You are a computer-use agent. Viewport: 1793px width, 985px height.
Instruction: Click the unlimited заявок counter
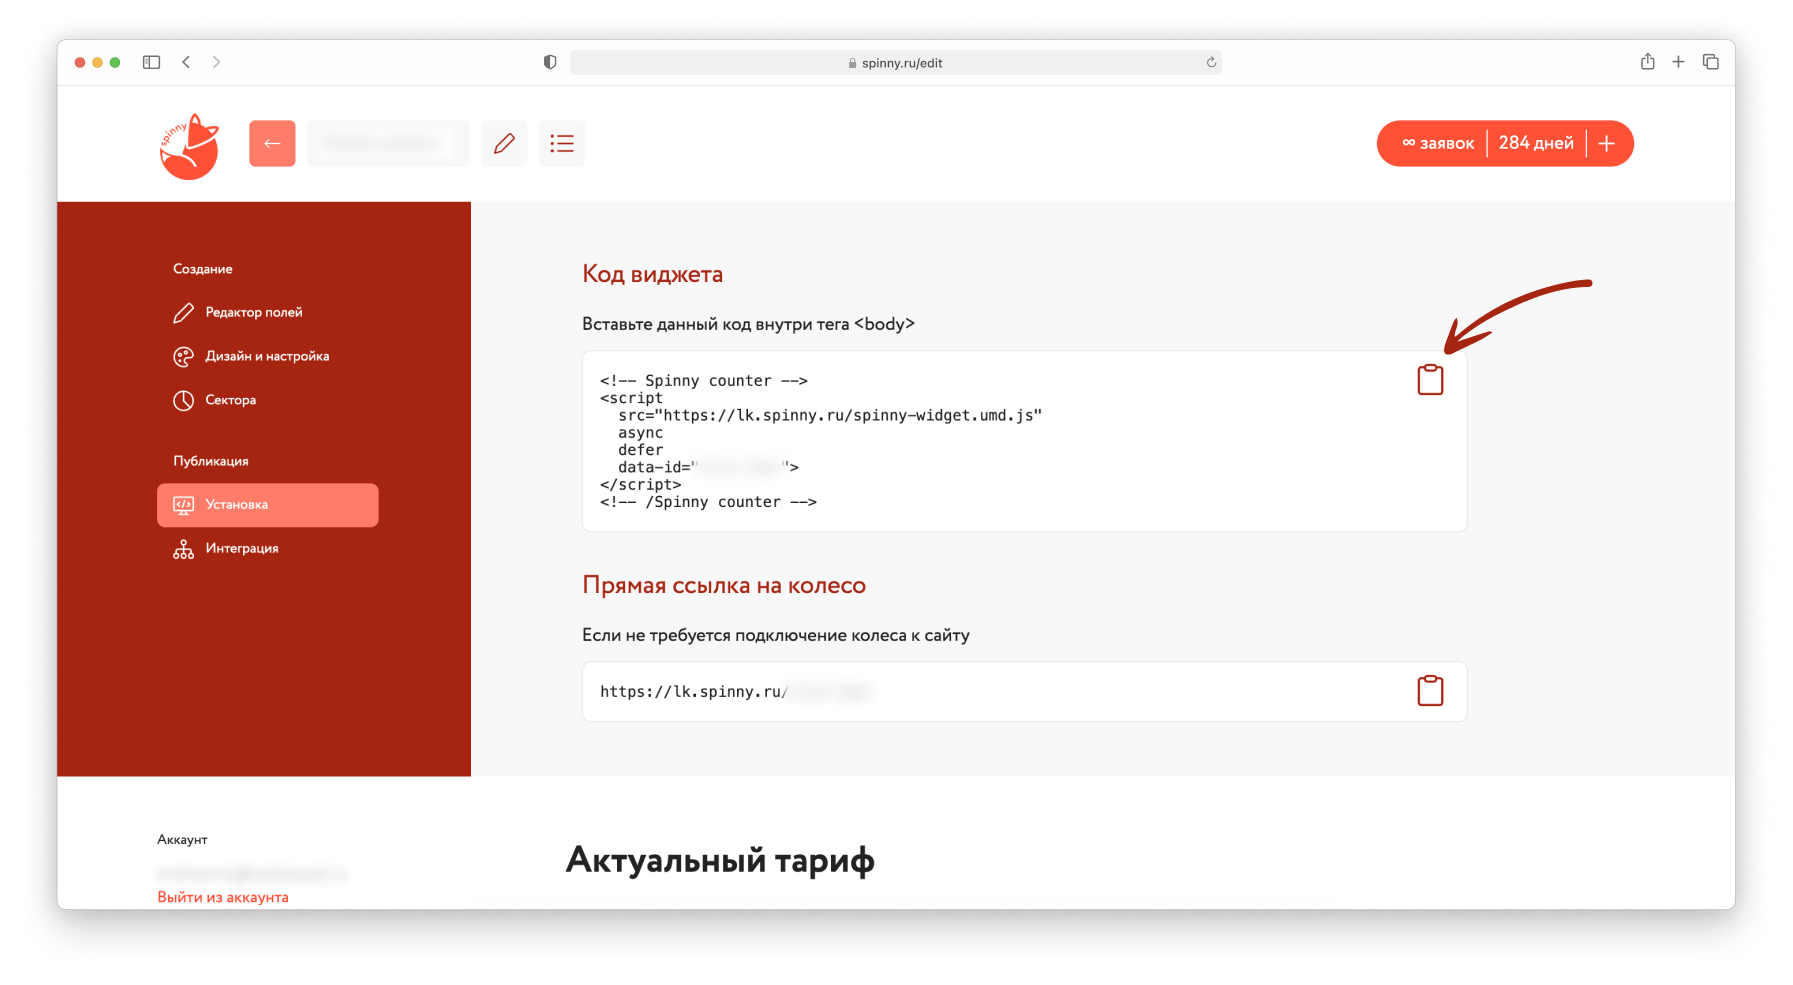(x=1438, y=143)
